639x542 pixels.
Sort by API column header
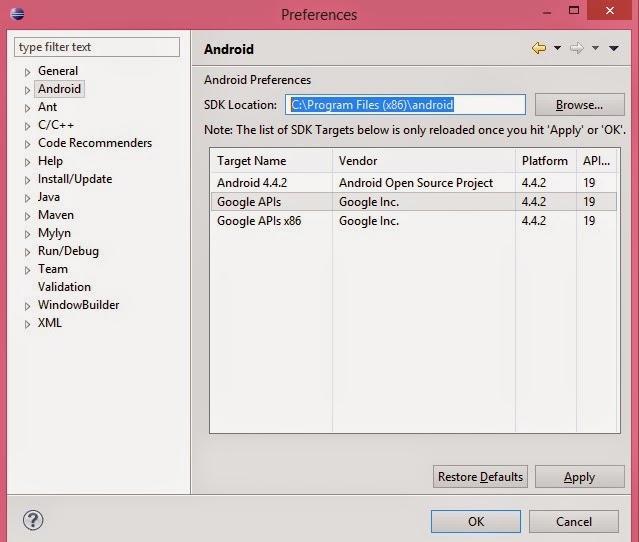click(597, 161)
